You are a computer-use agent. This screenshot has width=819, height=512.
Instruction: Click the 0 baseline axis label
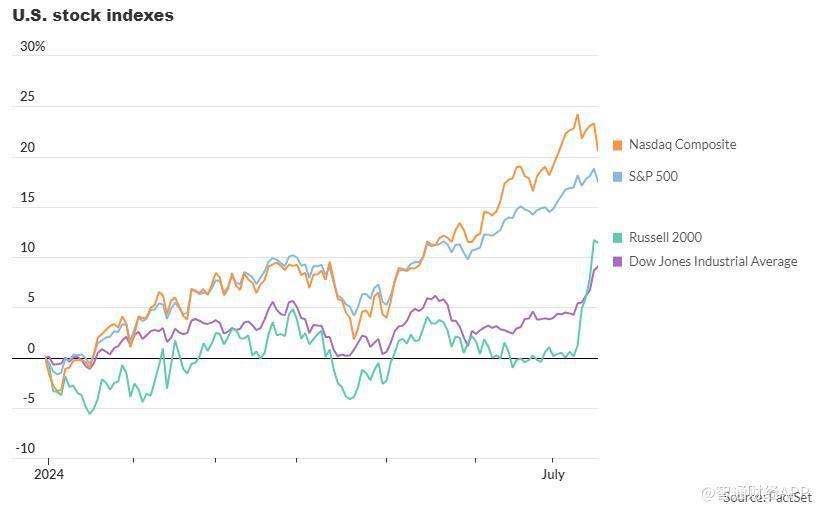31,348
